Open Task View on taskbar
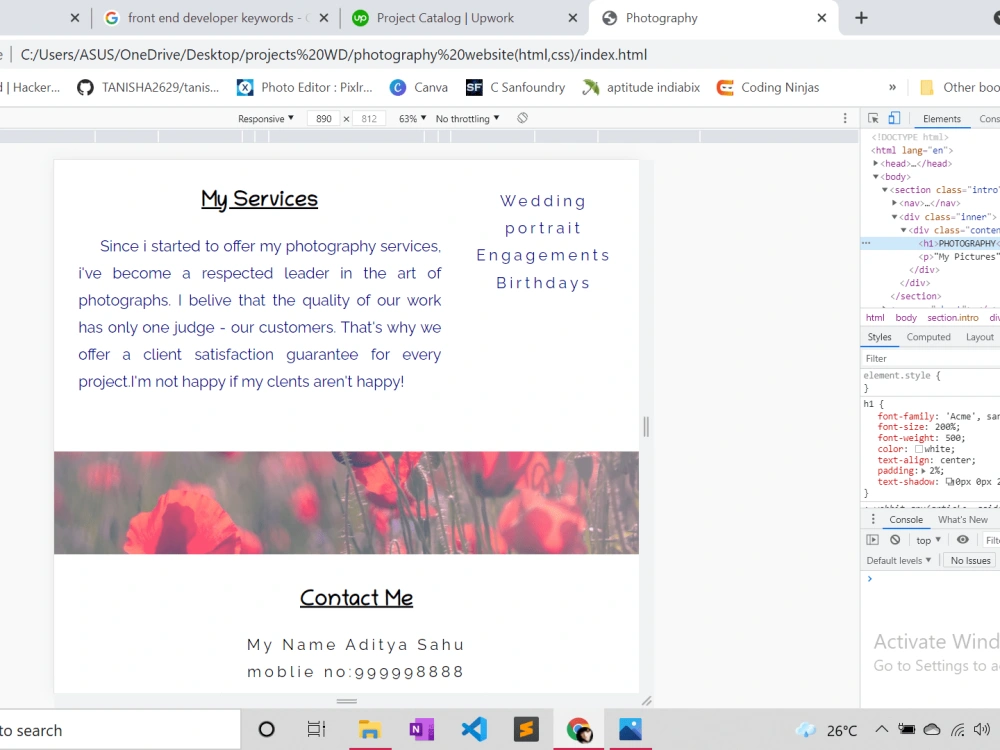 pos(316,729)
